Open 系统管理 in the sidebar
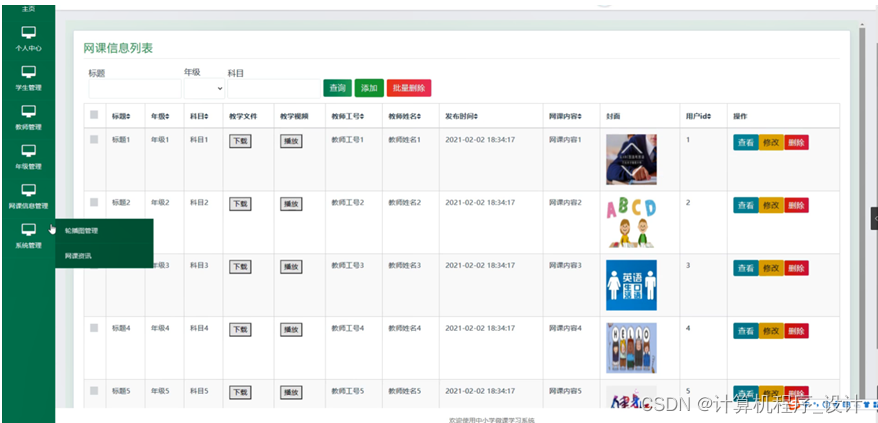The width and height of the screenshot is (878, 423). [x=29, y=236]
